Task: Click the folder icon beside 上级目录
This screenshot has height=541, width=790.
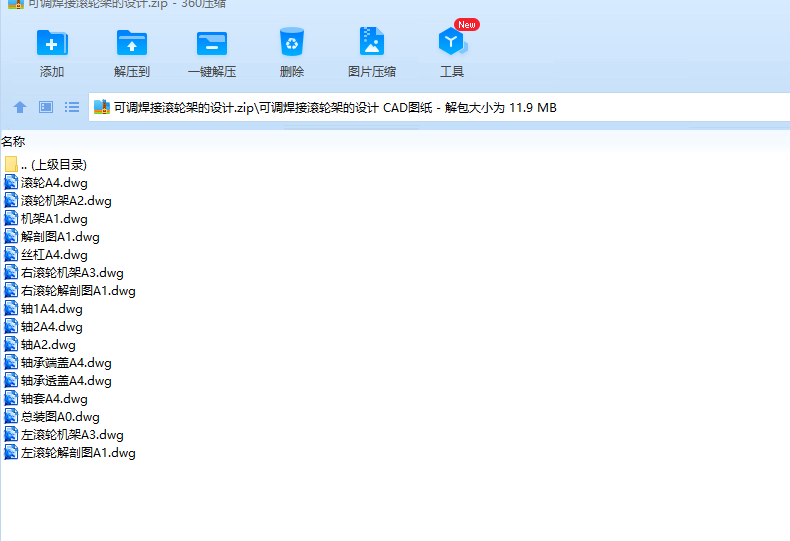Action: (x=11, y=164)
